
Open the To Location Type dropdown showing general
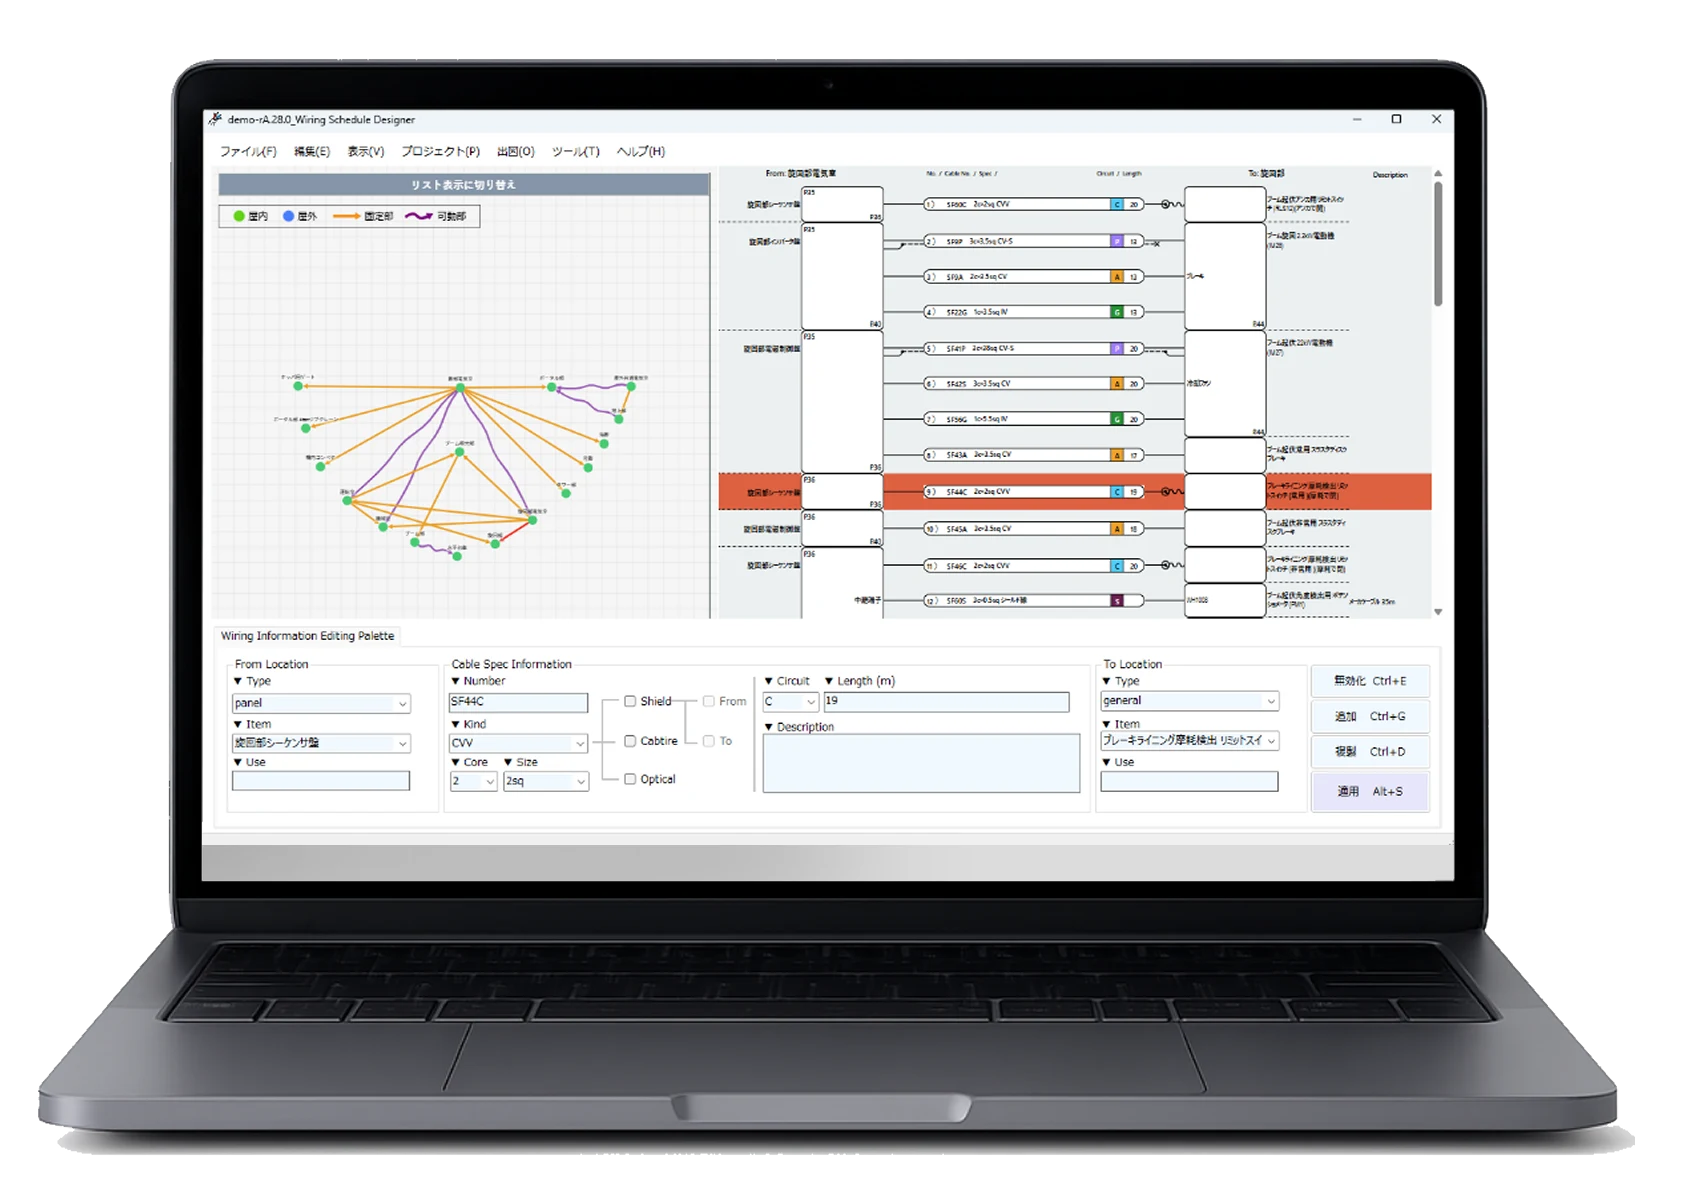point(1189,701)
